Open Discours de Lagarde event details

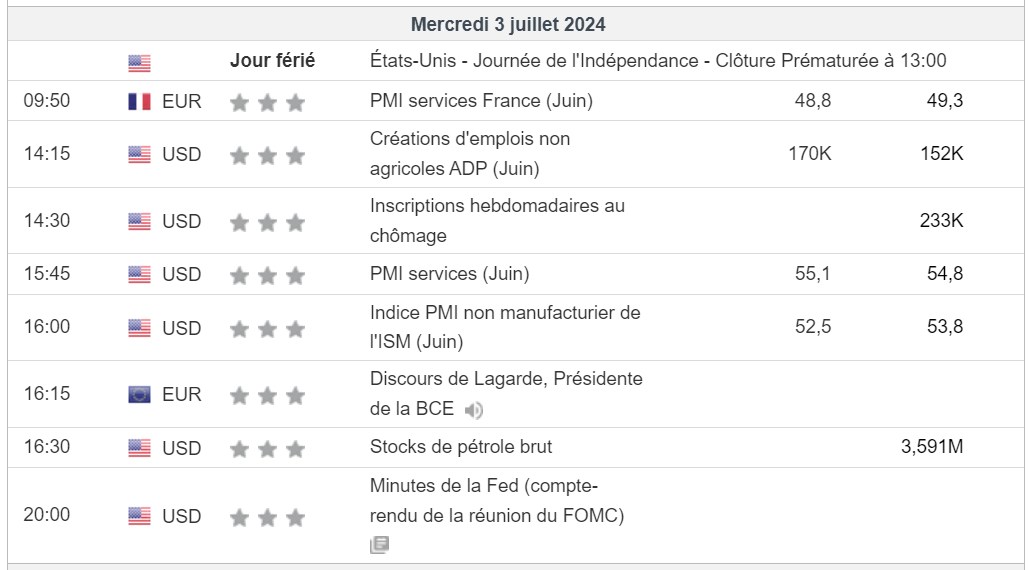(x=506, y=379)
